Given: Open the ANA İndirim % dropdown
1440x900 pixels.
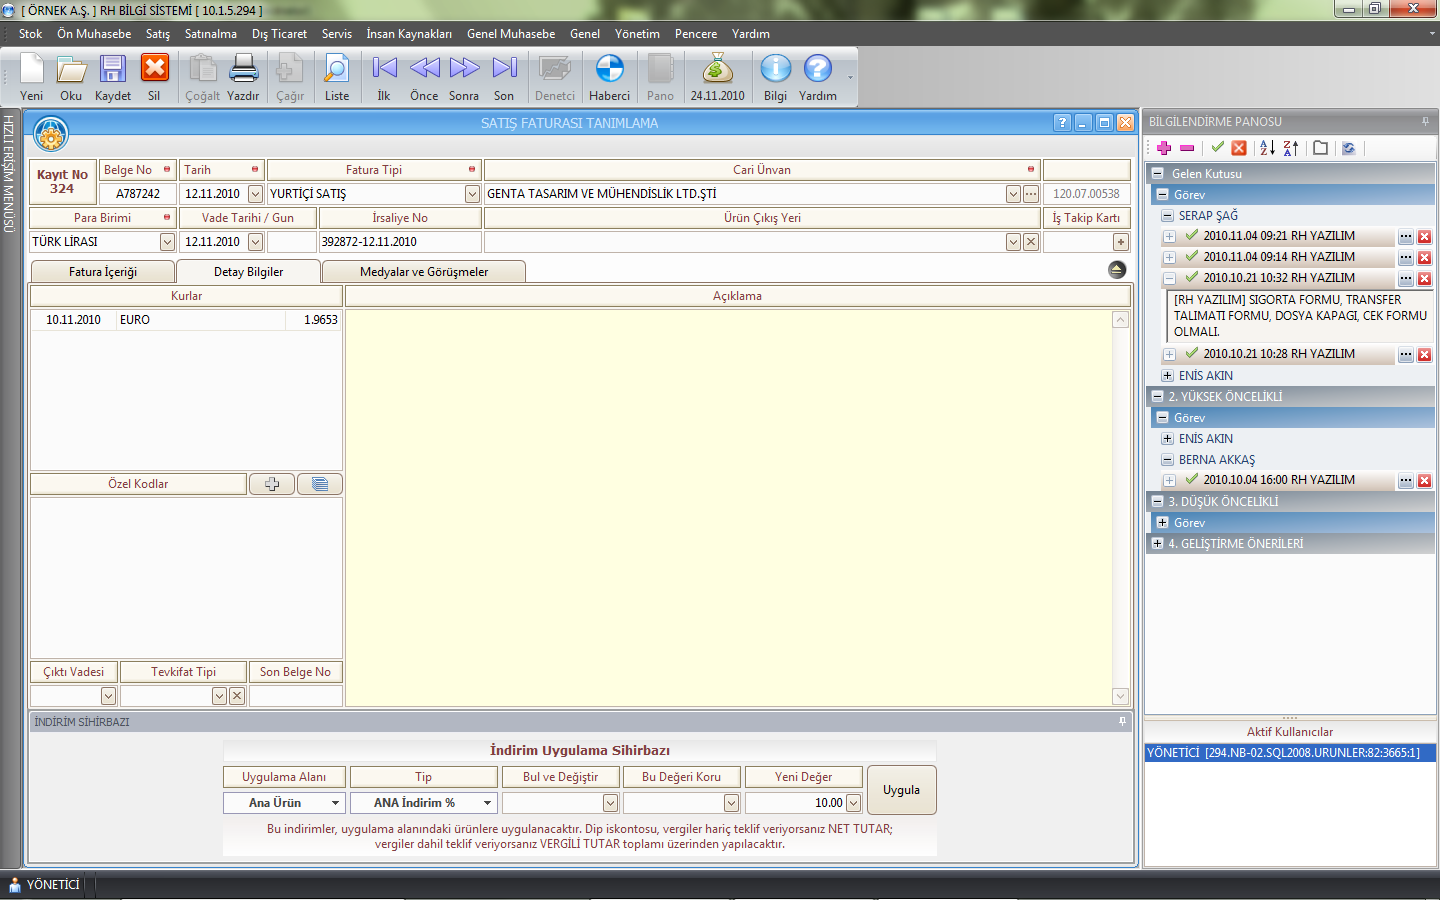Looking at the screenshot, I should (487, 803).
